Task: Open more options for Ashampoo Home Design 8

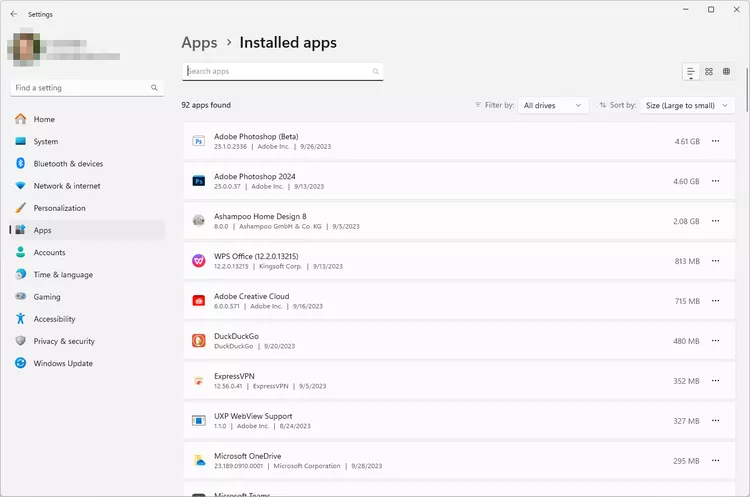Action: (x=716, y=221)
